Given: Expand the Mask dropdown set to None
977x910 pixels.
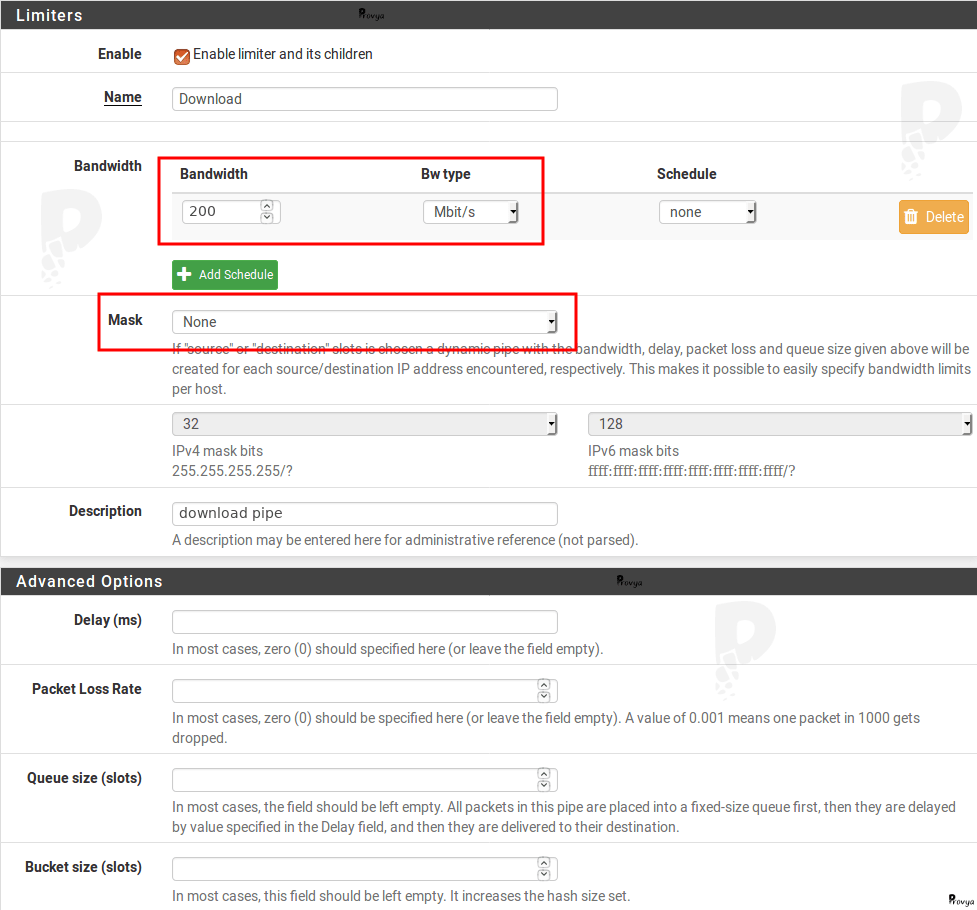Looking at the screenshot, I should coord(364,322).
